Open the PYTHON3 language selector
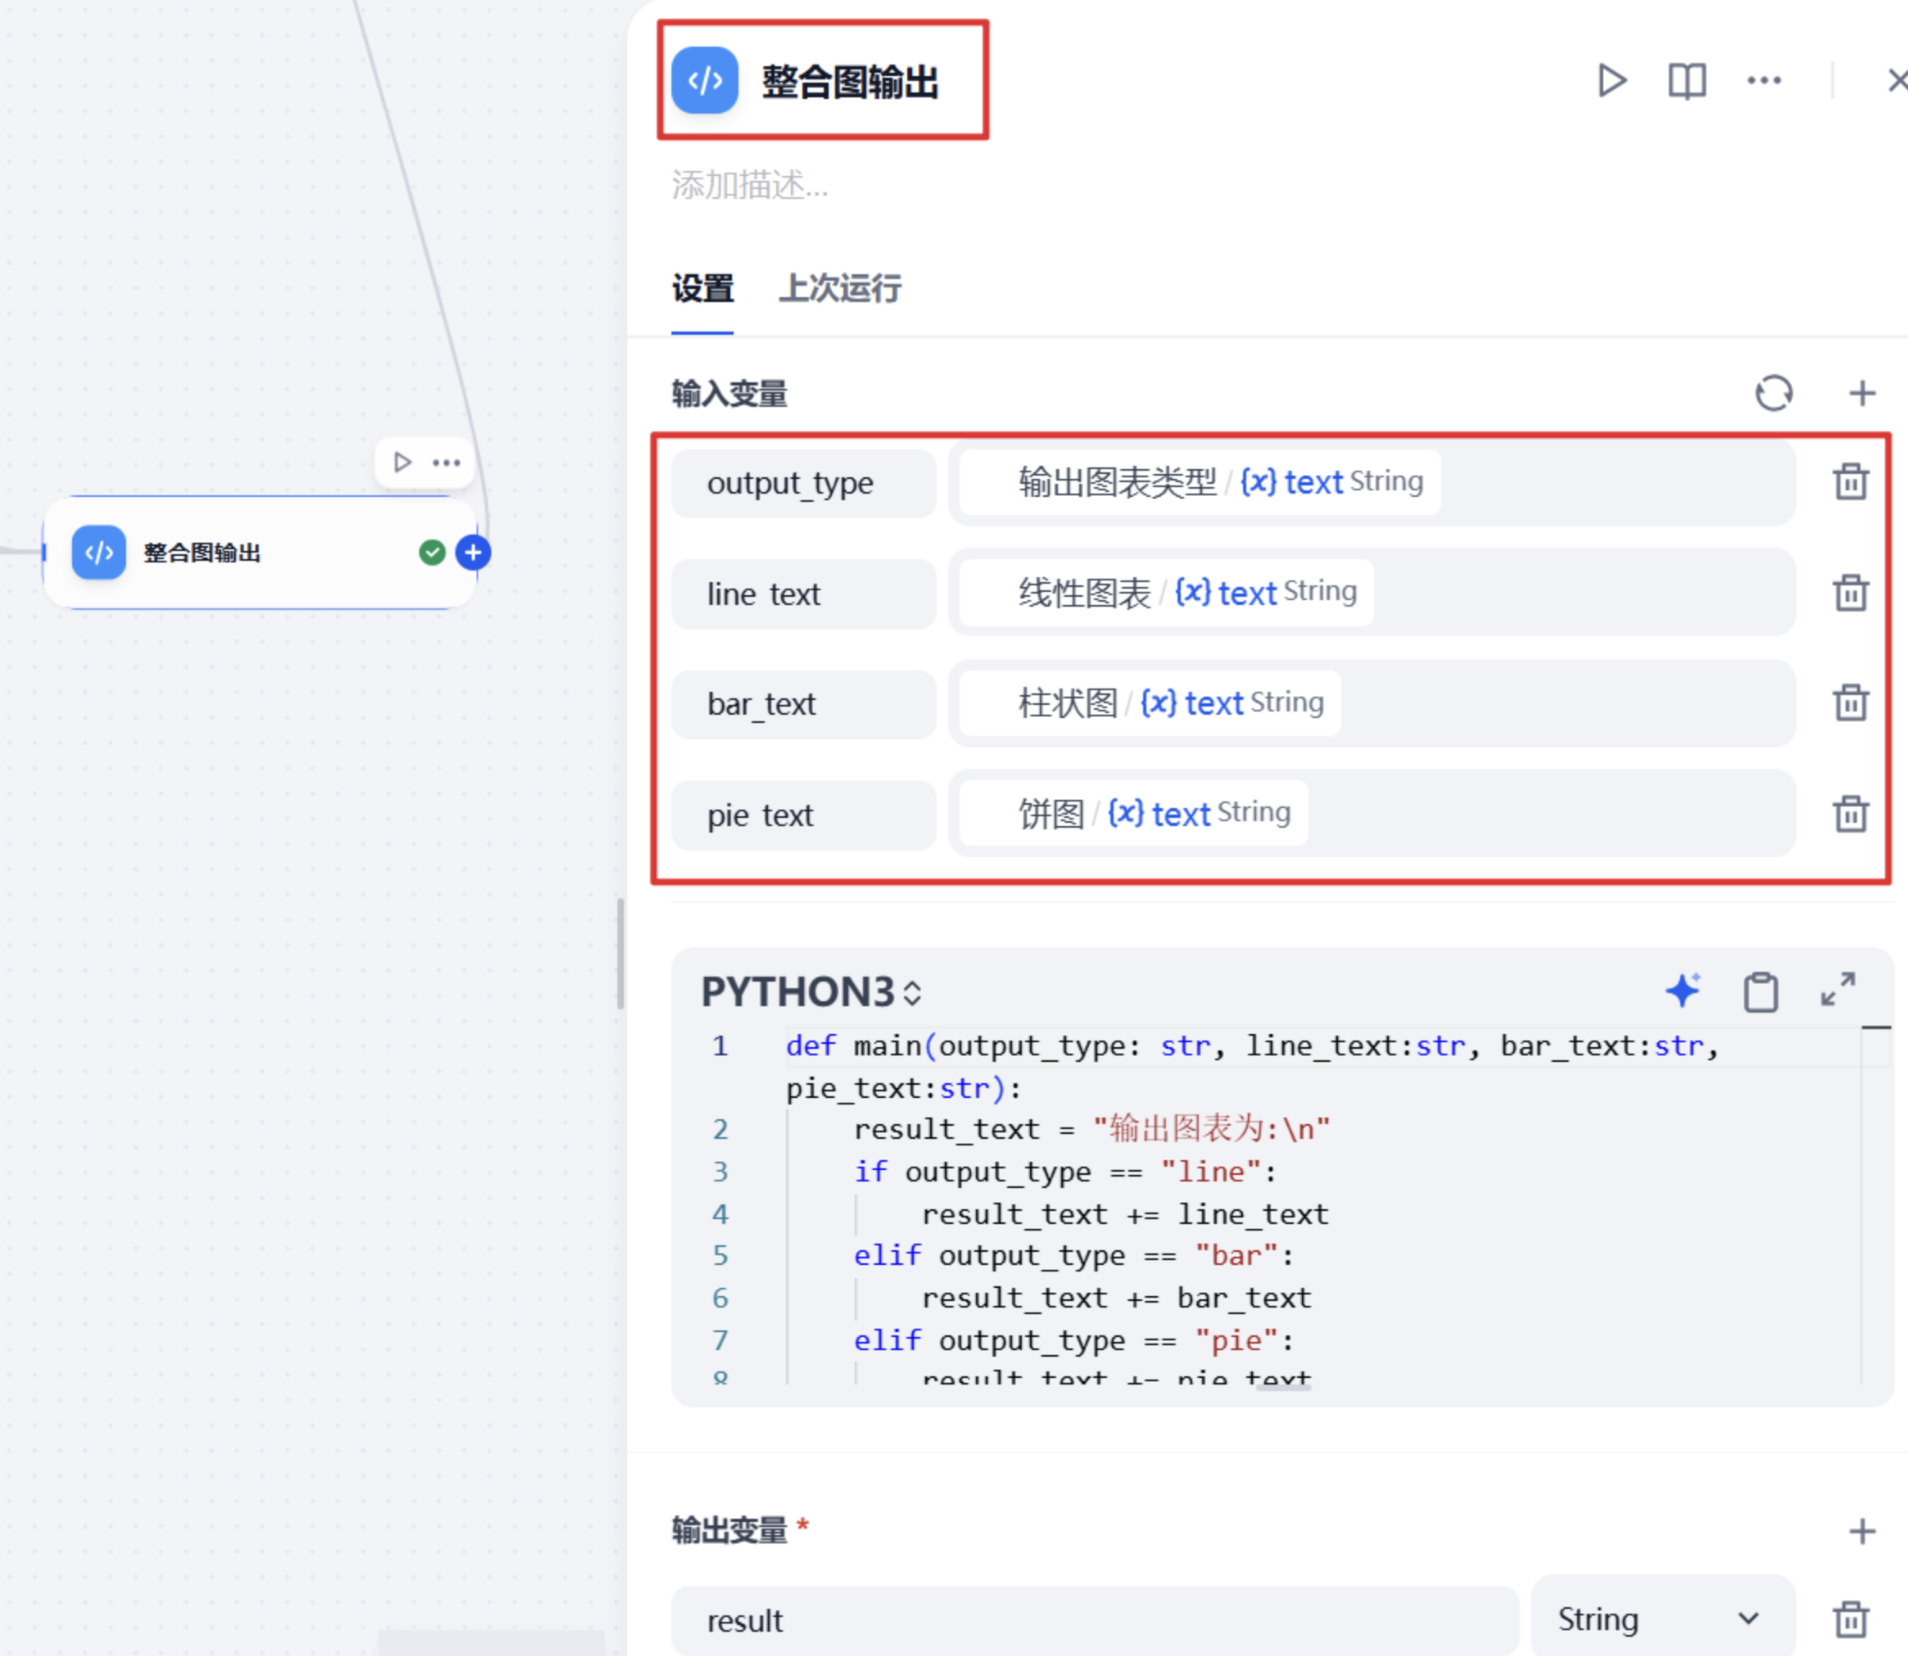Viewport: 1908px width, 1656px height. click(x=811, y=992)
